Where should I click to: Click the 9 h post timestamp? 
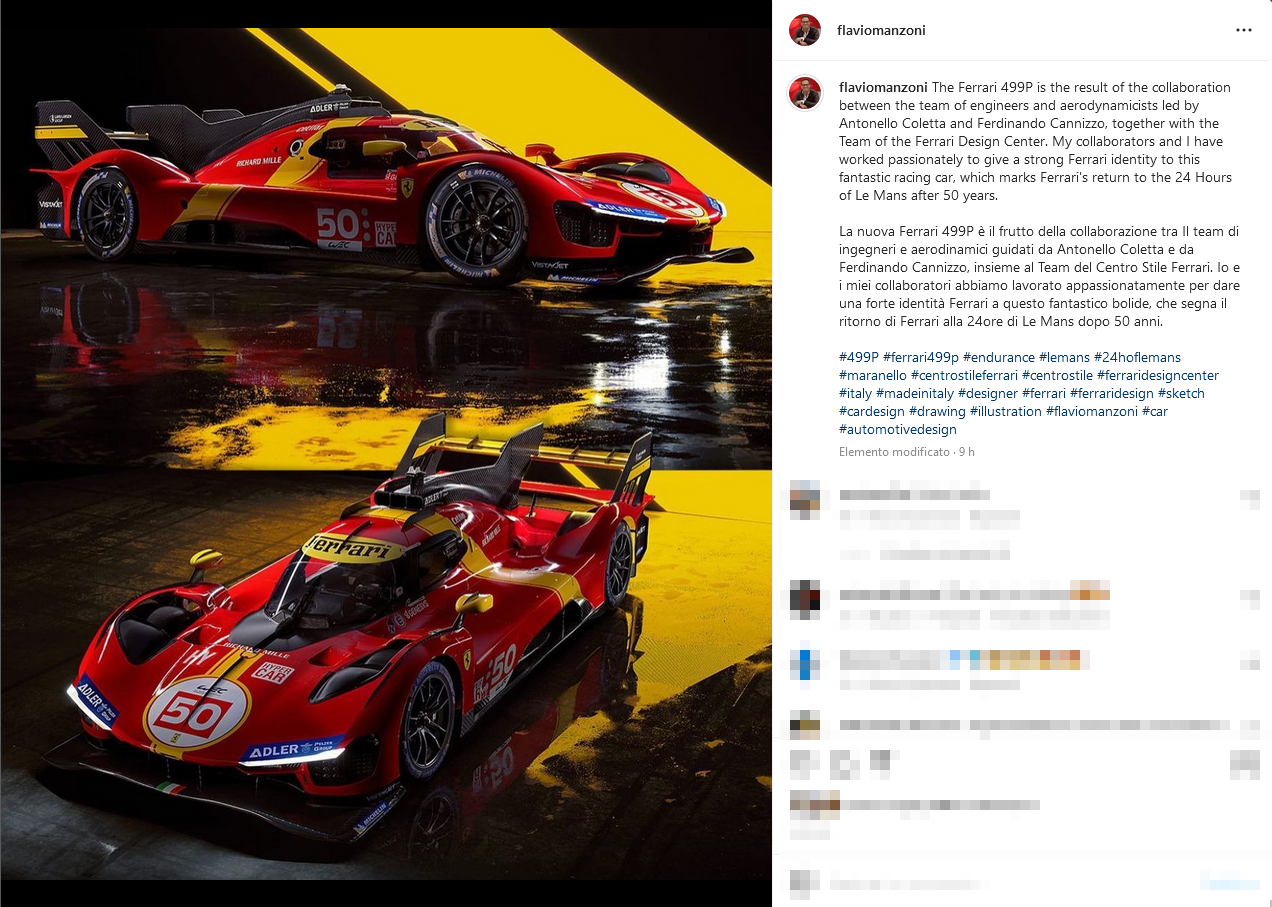[x=966, y=452]
